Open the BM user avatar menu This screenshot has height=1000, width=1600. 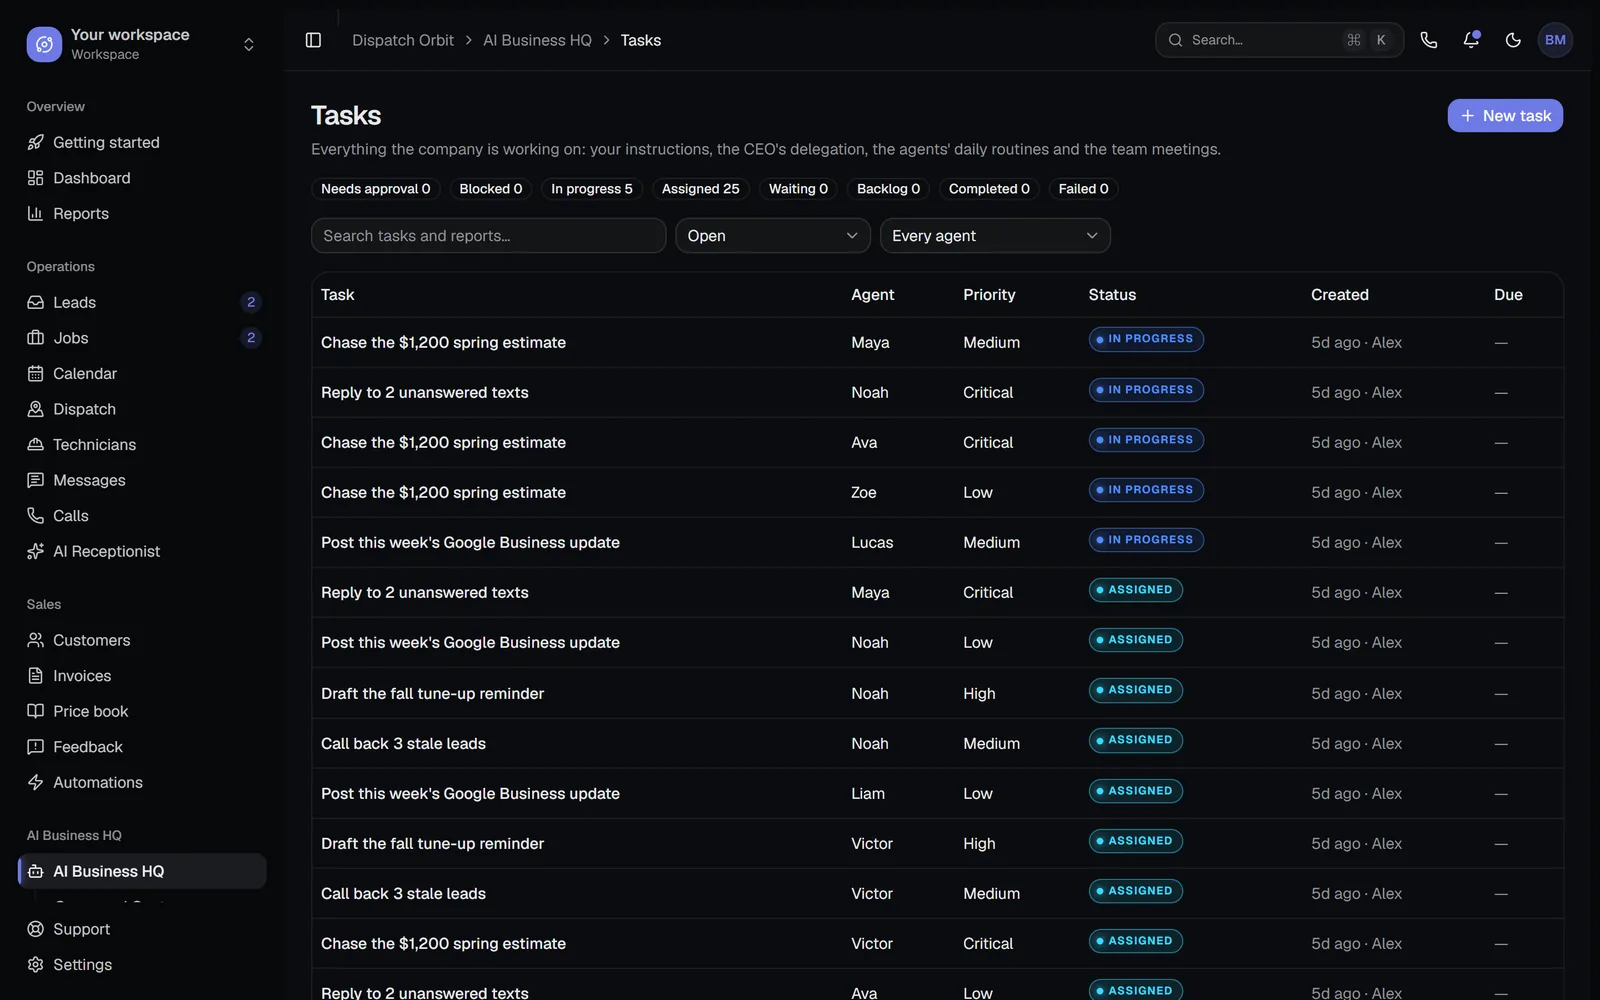[1555, 40]
